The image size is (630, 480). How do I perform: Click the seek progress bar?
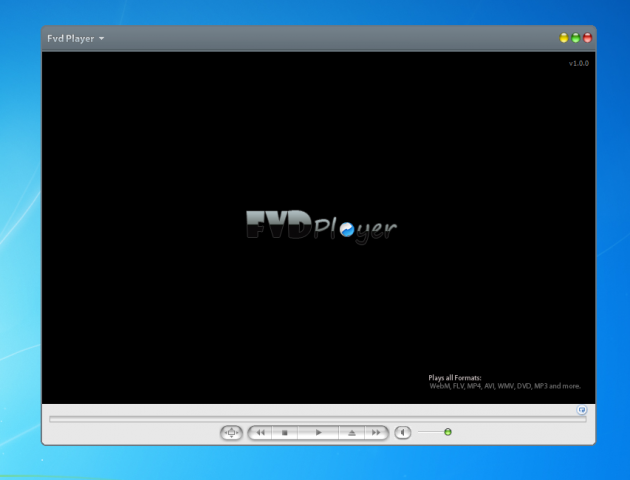coord(317,419)
